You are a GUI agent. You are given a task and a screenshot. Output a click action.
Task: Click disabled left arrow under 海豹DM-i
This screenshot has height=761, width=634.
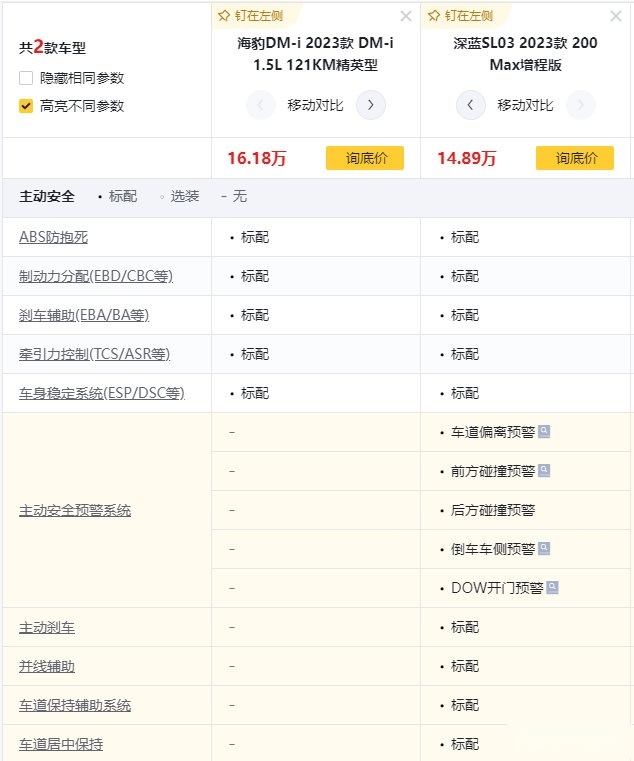[261, 105]
